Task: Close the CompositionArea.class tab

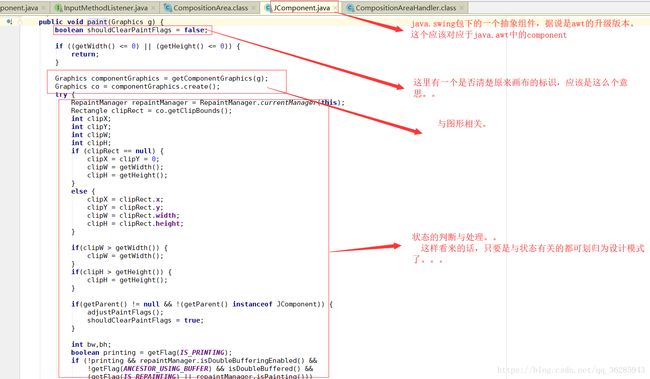Action: click(254, 8)
